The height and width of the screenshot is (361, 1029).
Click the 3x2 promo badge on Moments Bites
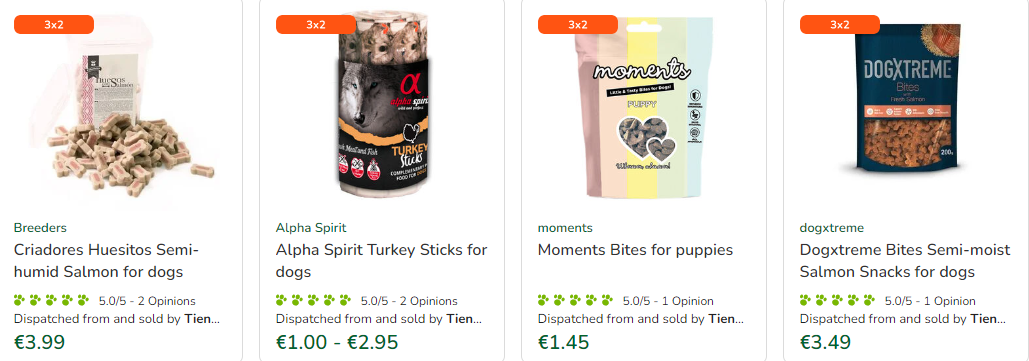(578, 25)
